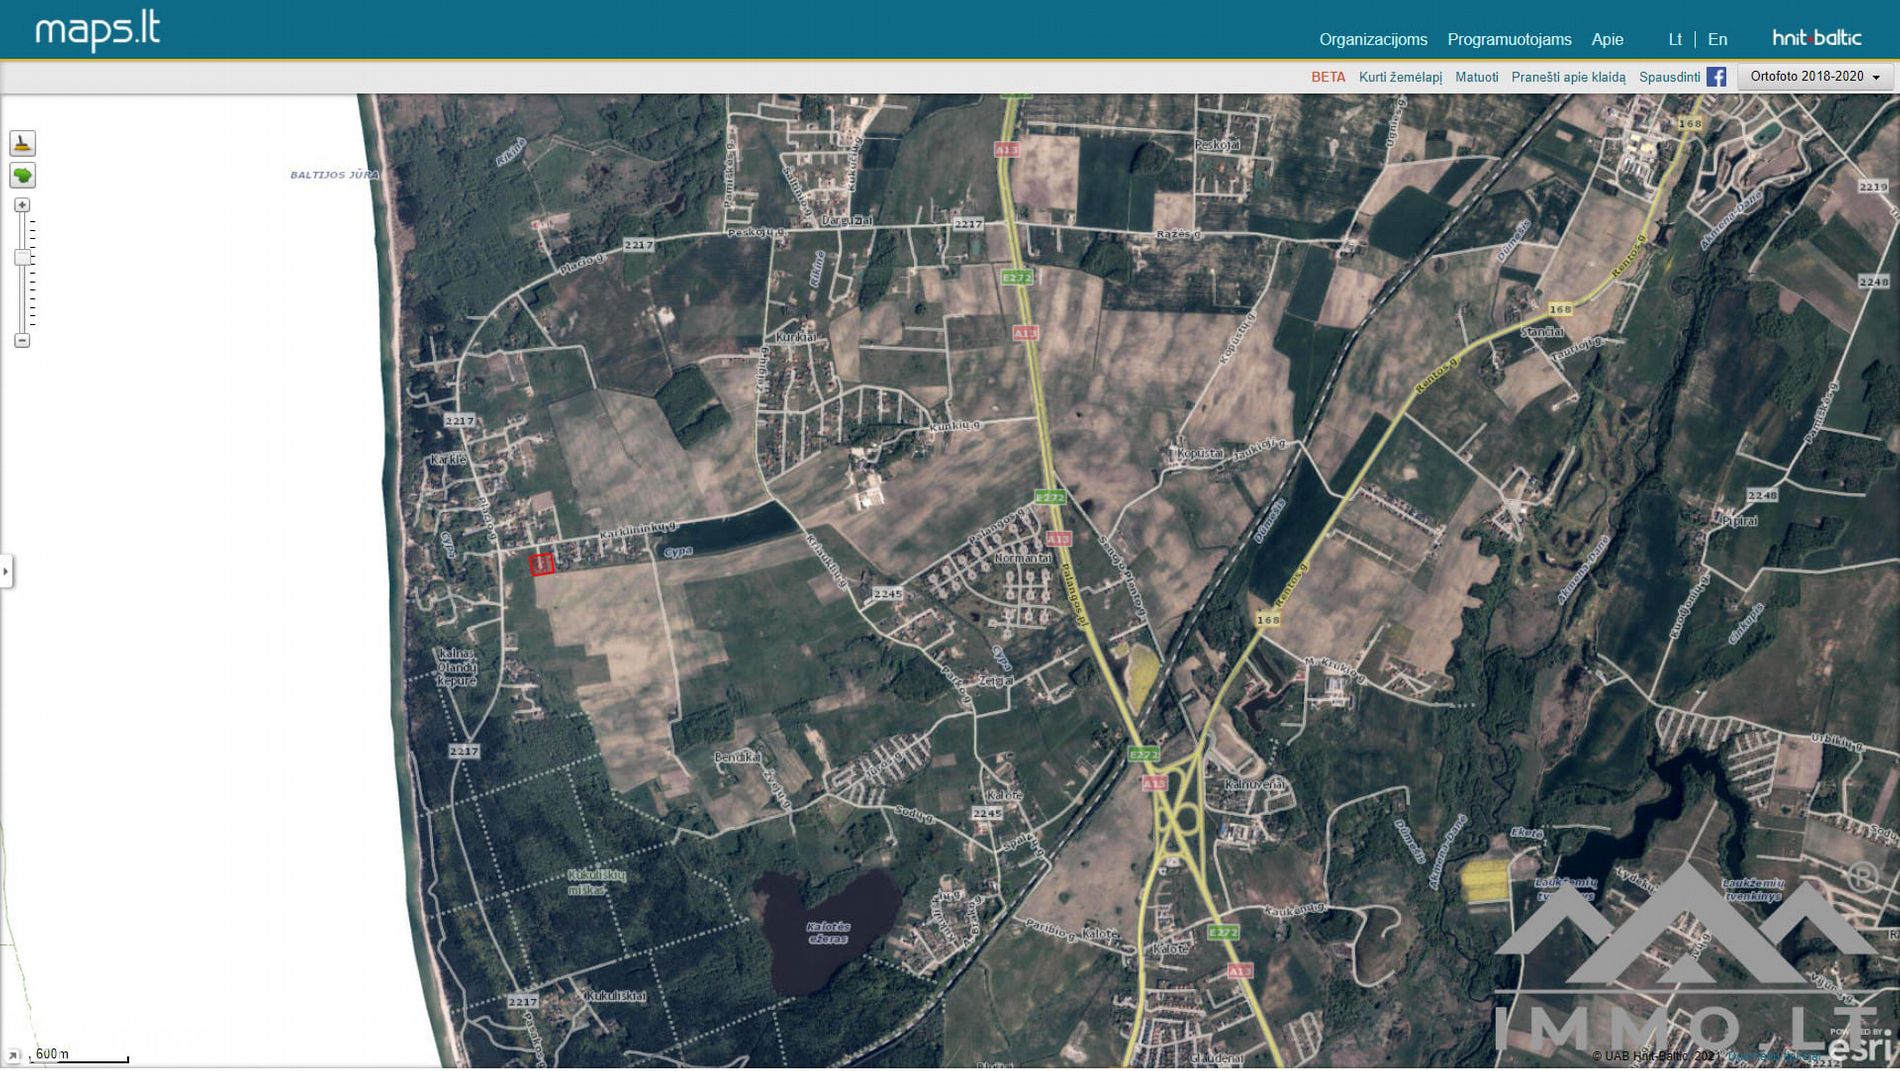
Task: Click the zoom level slider handle
Action: [22, 258]
